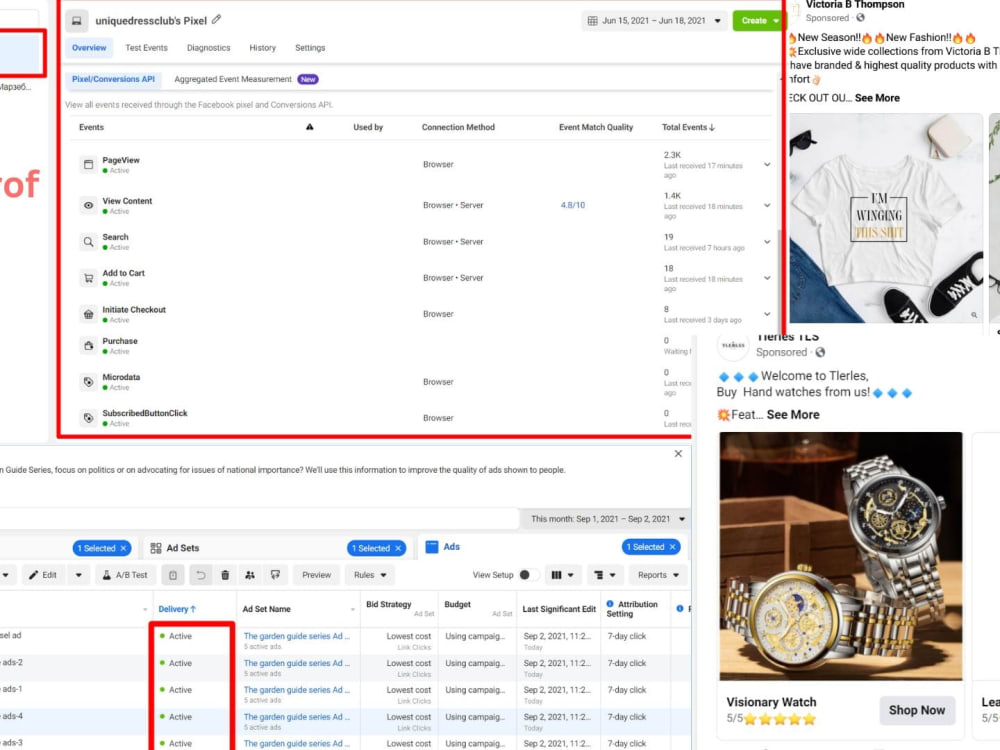Screen dimensions: 1000x750
Task: Click the Search event magnifier icon
Action: pos(89,242)
